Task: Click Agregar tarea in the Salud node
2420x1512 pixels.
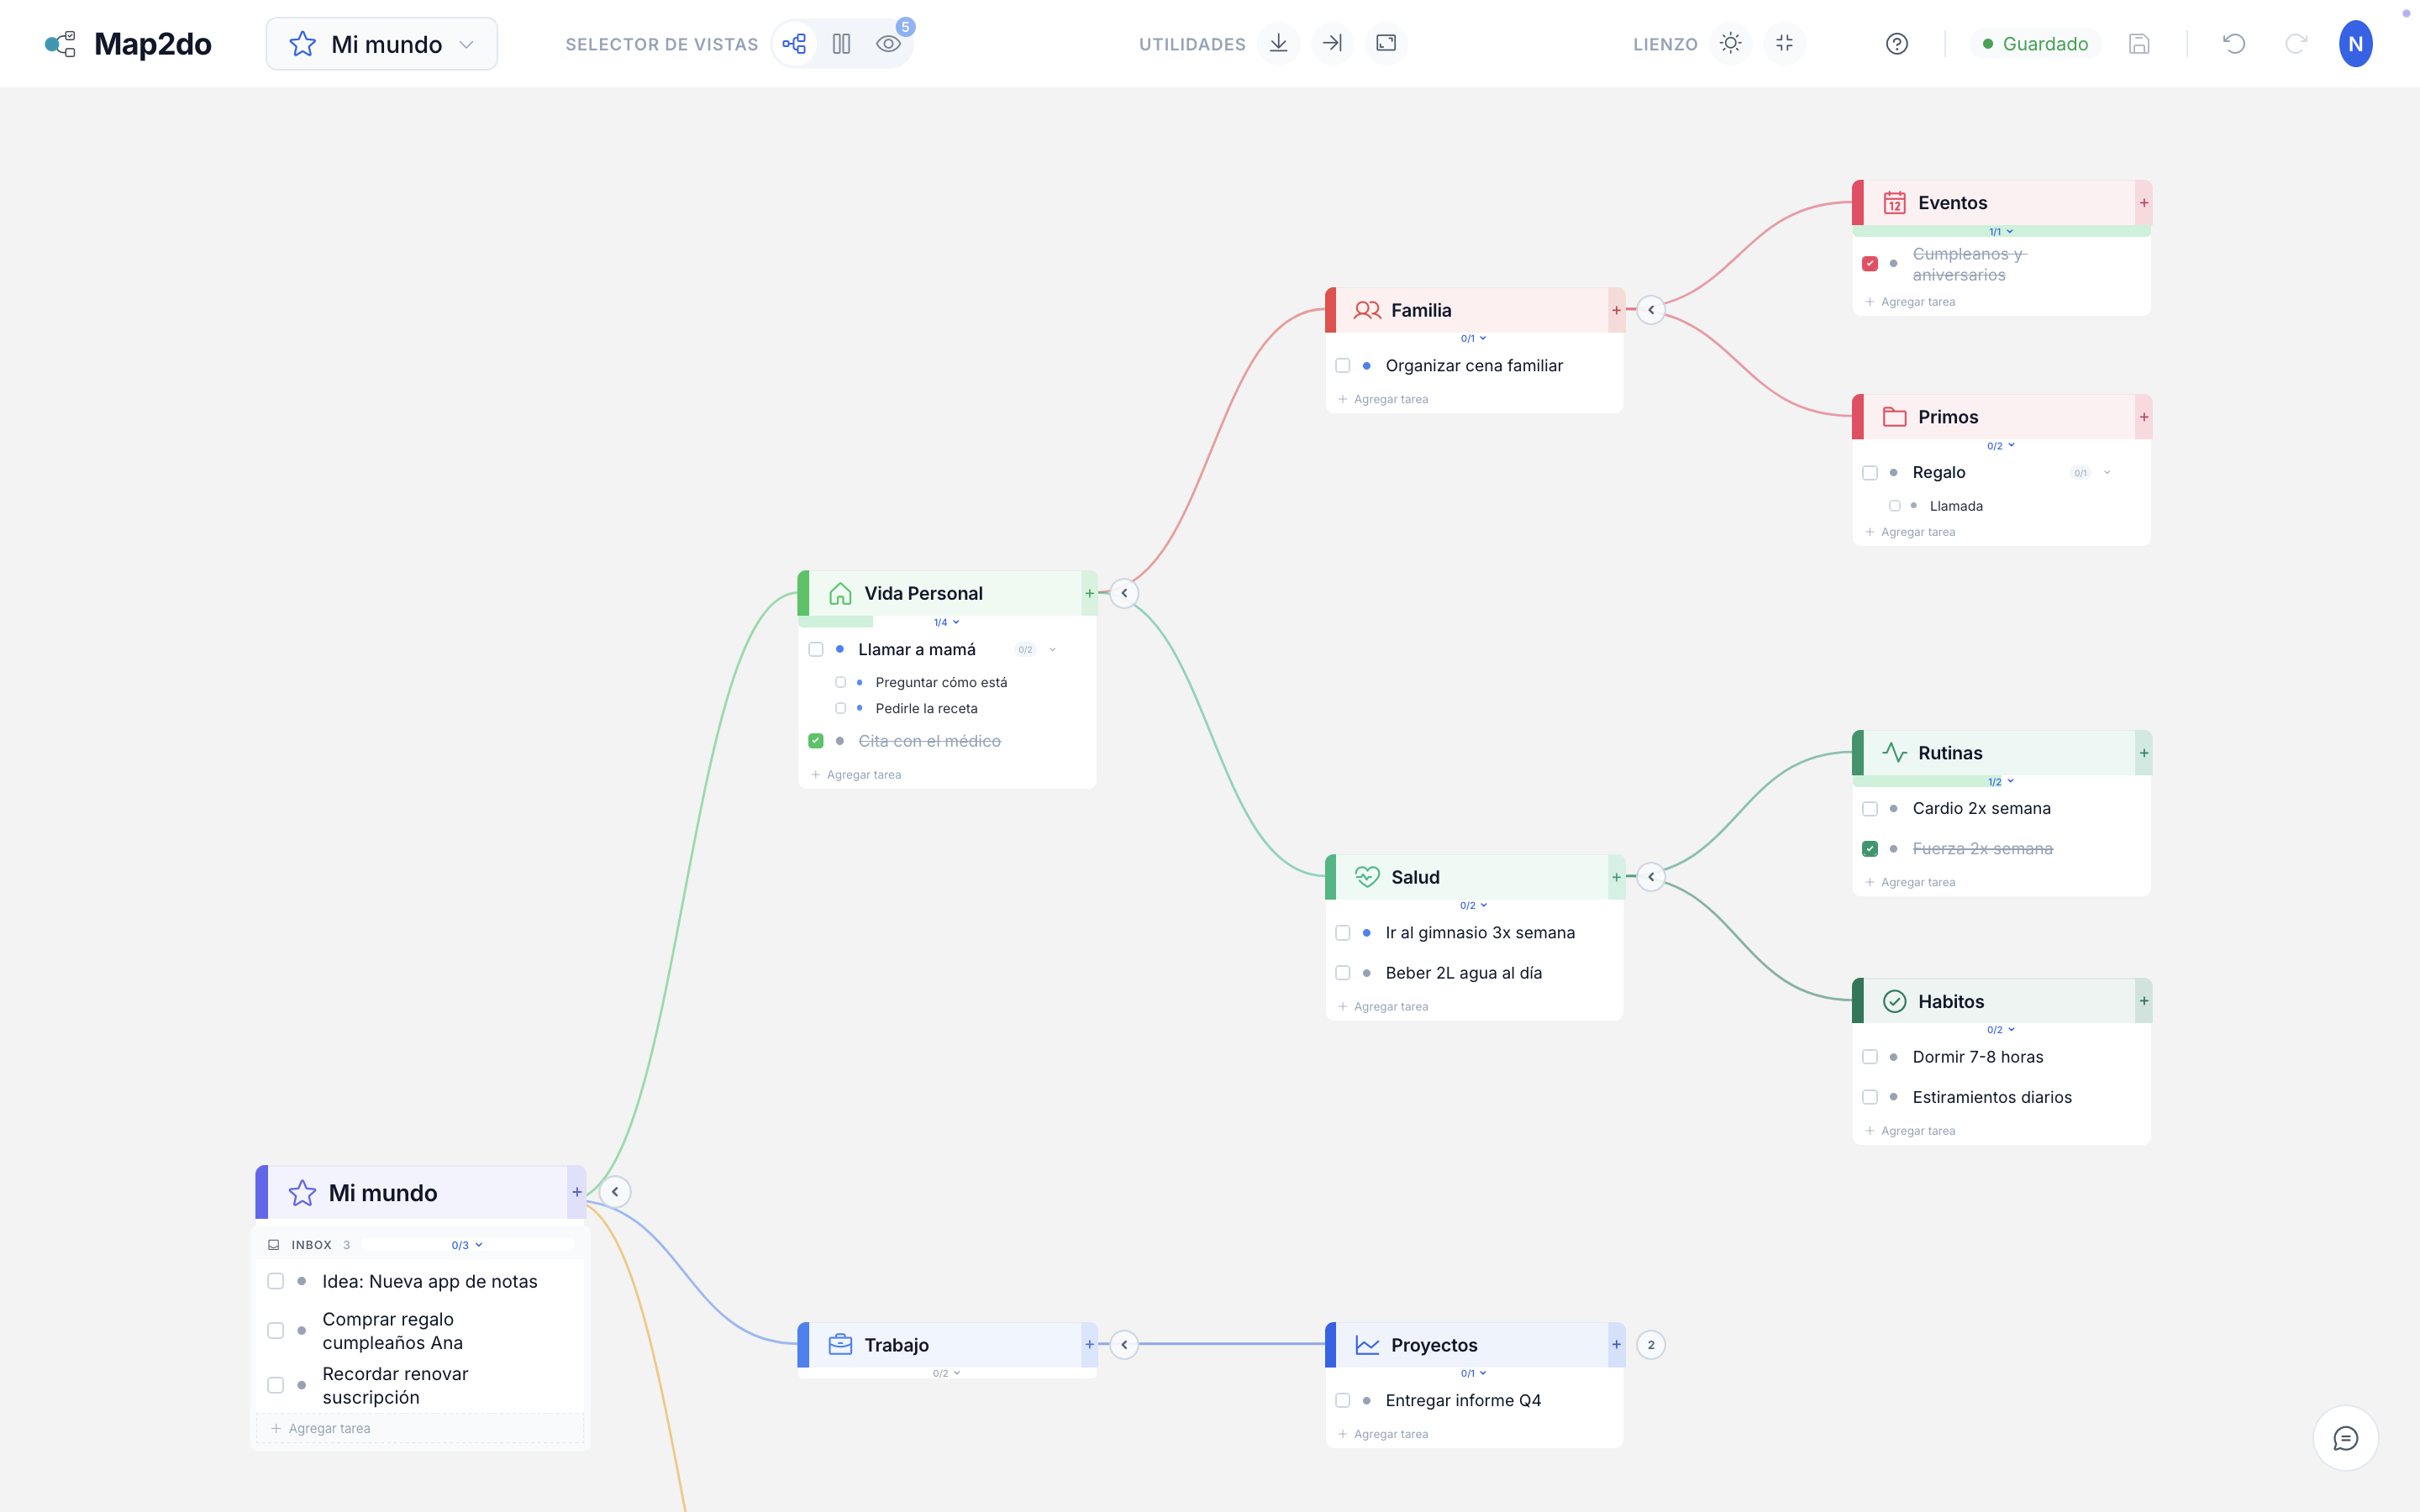Action: [x=1390, y=1007]
